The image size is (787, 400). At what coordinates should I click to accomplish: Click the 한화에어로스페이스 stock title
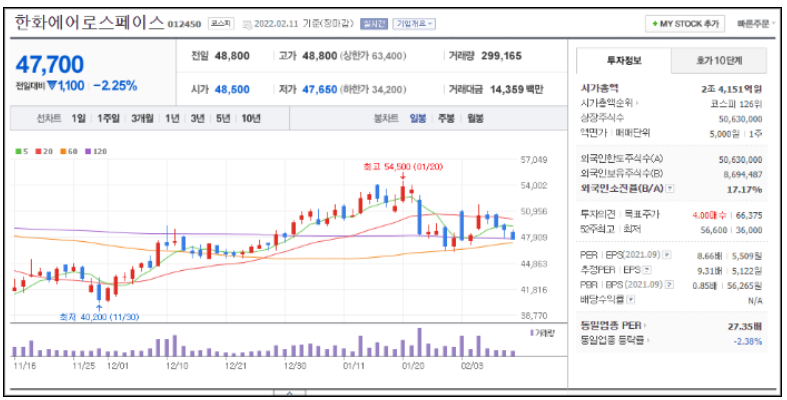point(89,23)
